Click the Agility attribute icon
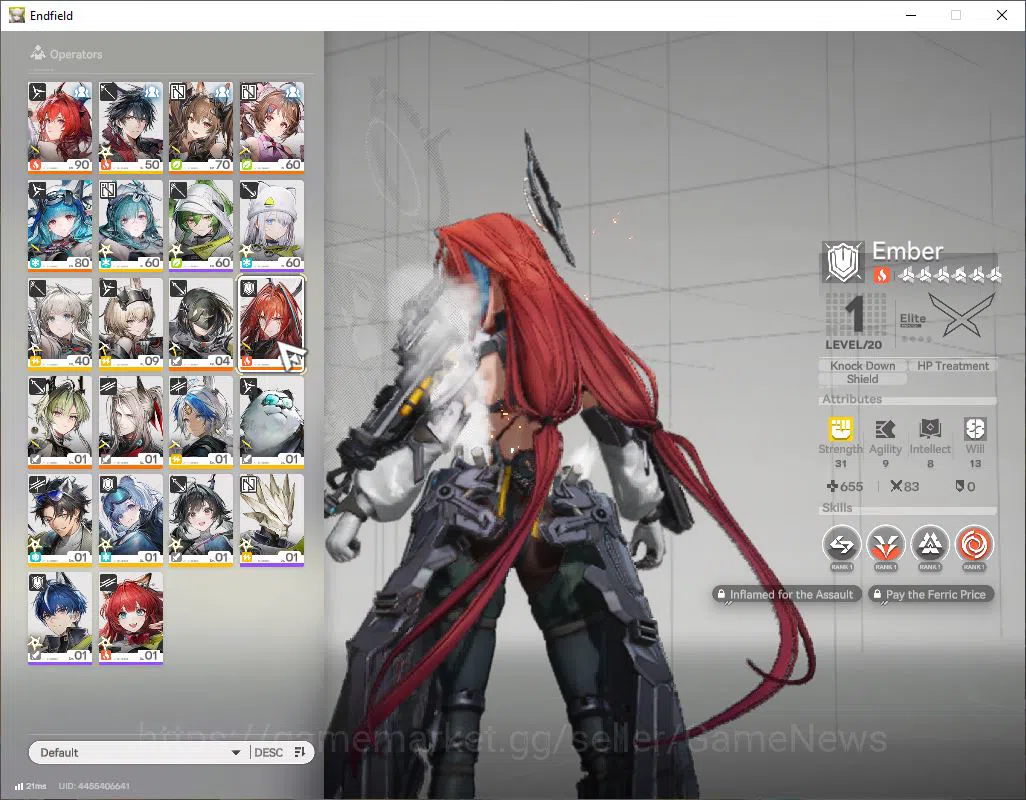Screen dimensions: 1026x800 coord(885,429)
